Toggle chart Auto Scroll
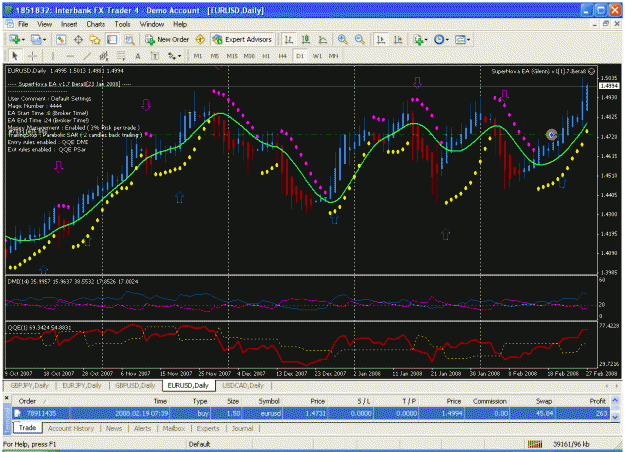Screen dimensions: 625x452 click(381, 39)
